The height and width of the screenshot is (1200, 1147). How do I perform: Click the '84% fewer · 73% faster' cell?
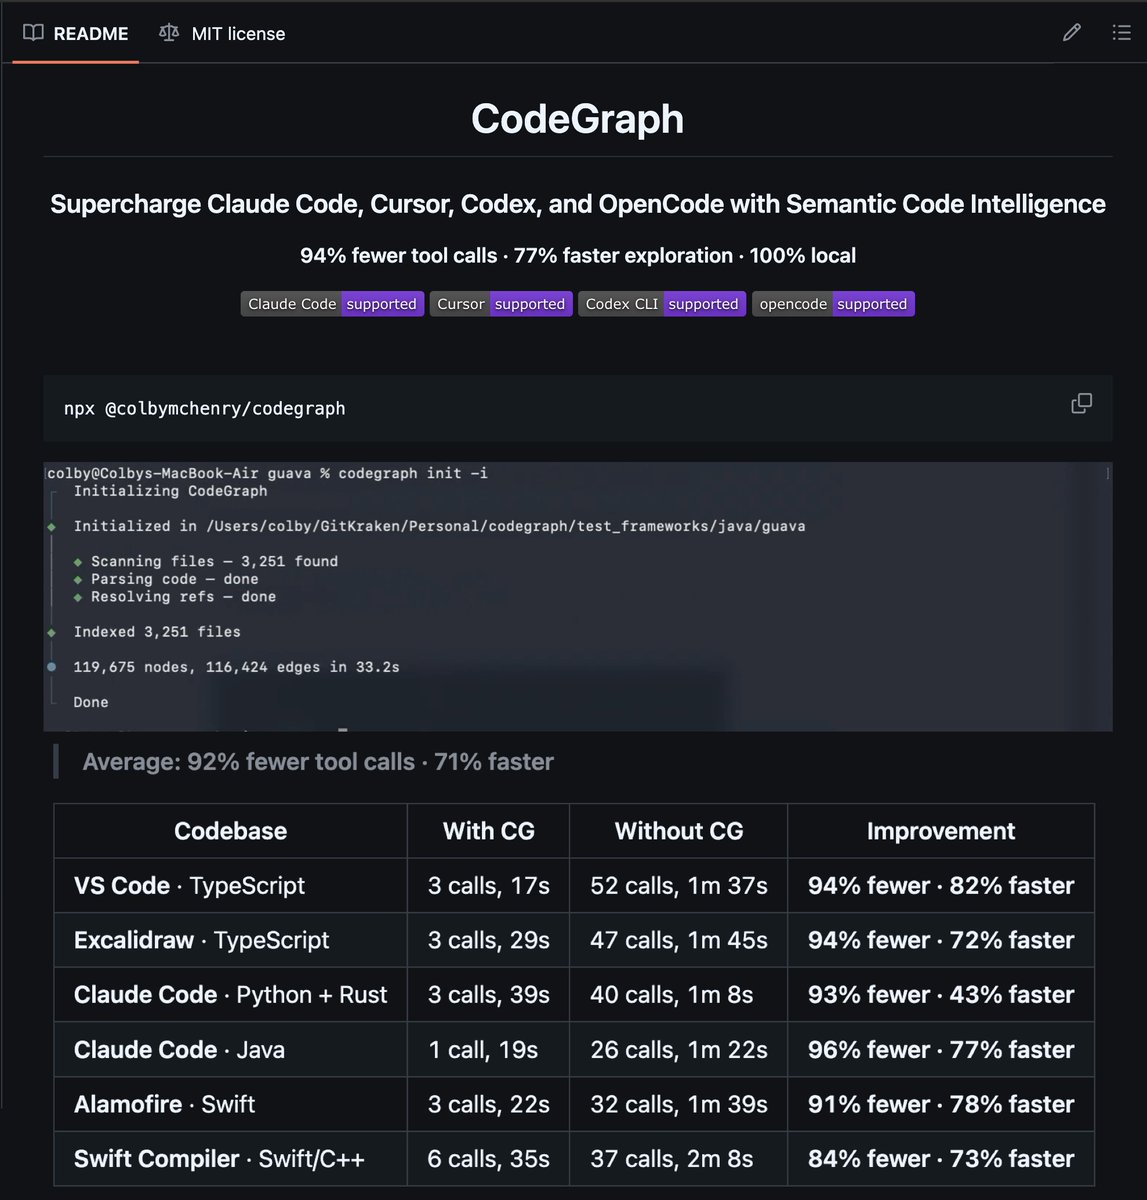point(941,1159)
